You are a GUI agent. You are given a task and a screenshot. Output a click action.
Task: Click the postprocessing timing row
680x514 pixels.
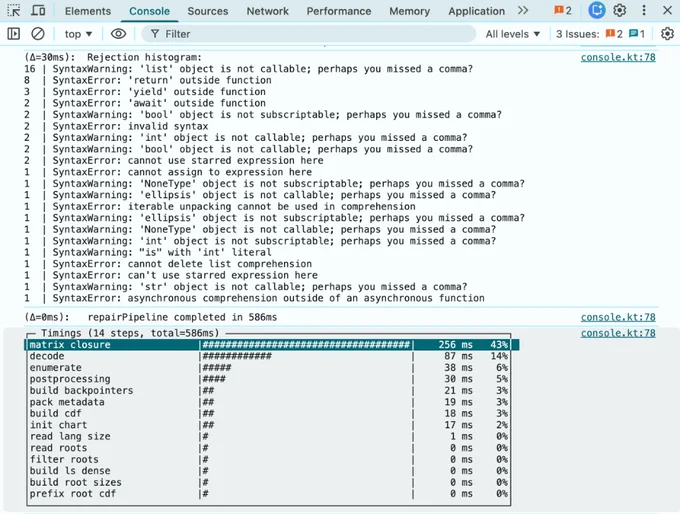268,379
